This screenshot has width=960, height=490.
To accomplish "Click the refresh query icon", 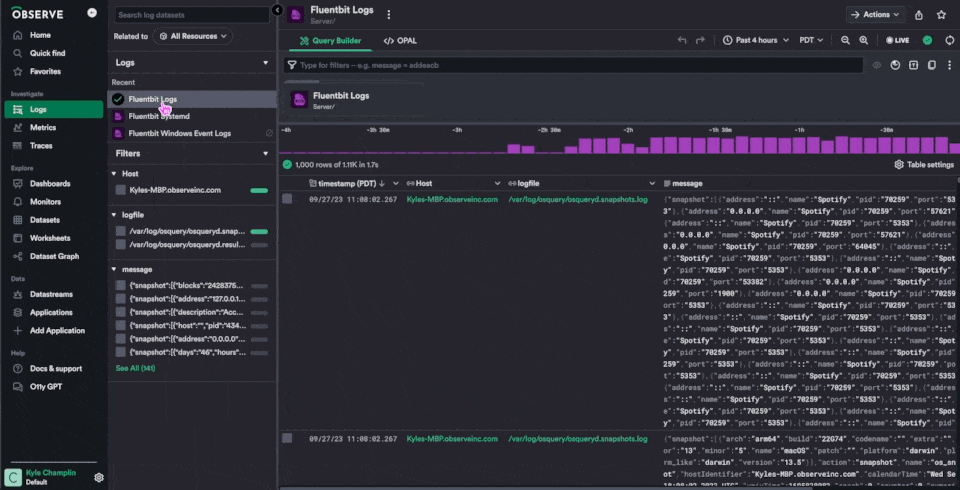I will click(950, 40).
